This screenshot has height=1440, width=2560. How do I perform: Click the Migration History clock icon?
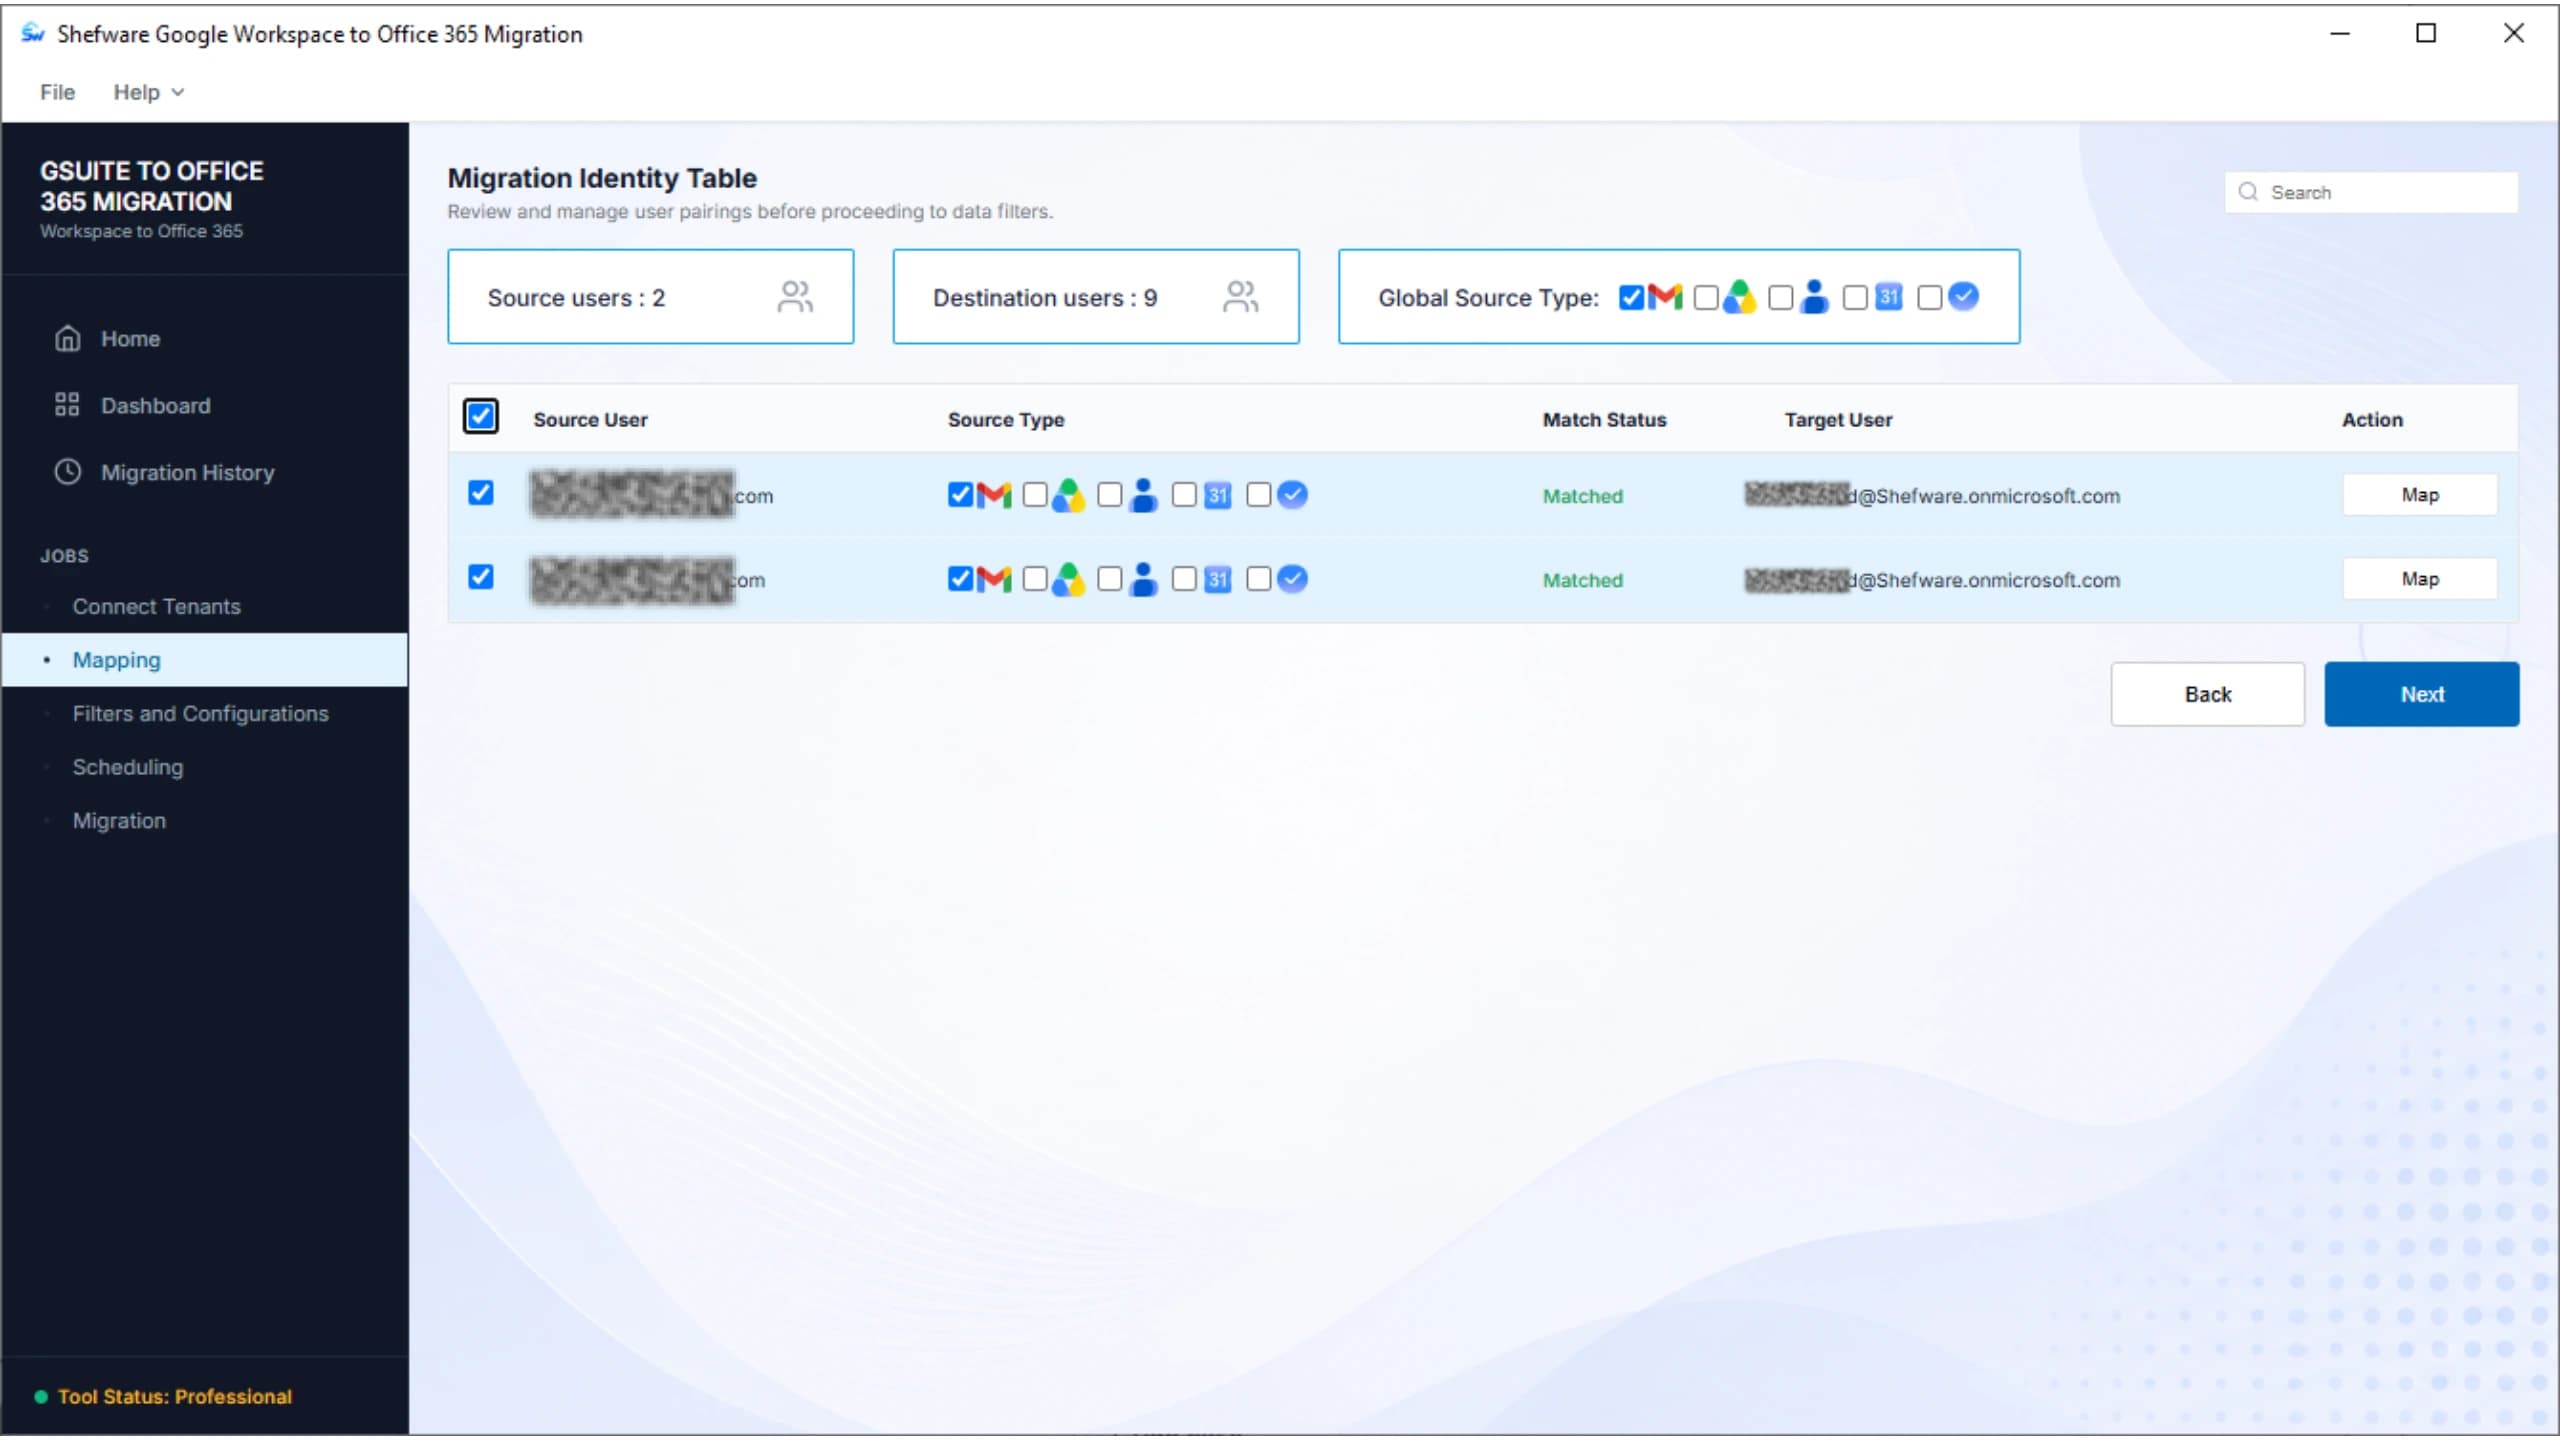(67, 472)
